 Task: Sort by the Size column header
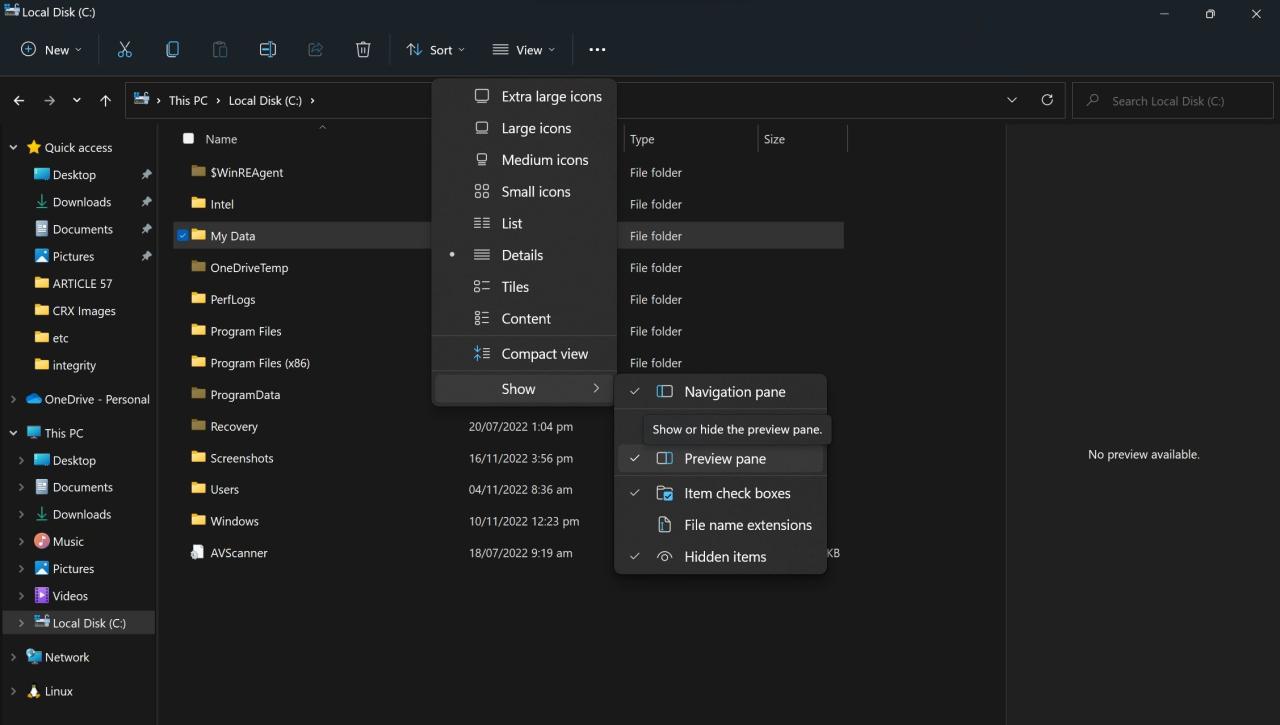point(774,139)
